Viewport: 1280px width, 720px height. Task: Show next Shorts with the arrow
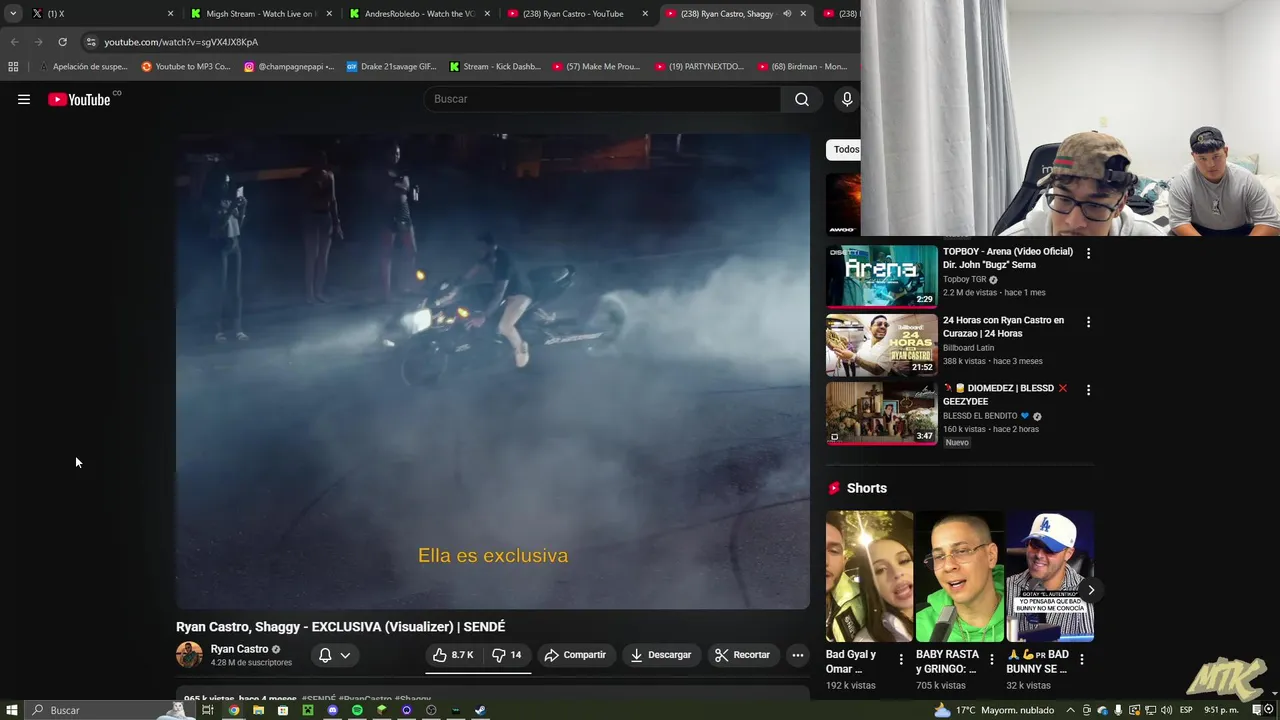tap(1091, 590)
